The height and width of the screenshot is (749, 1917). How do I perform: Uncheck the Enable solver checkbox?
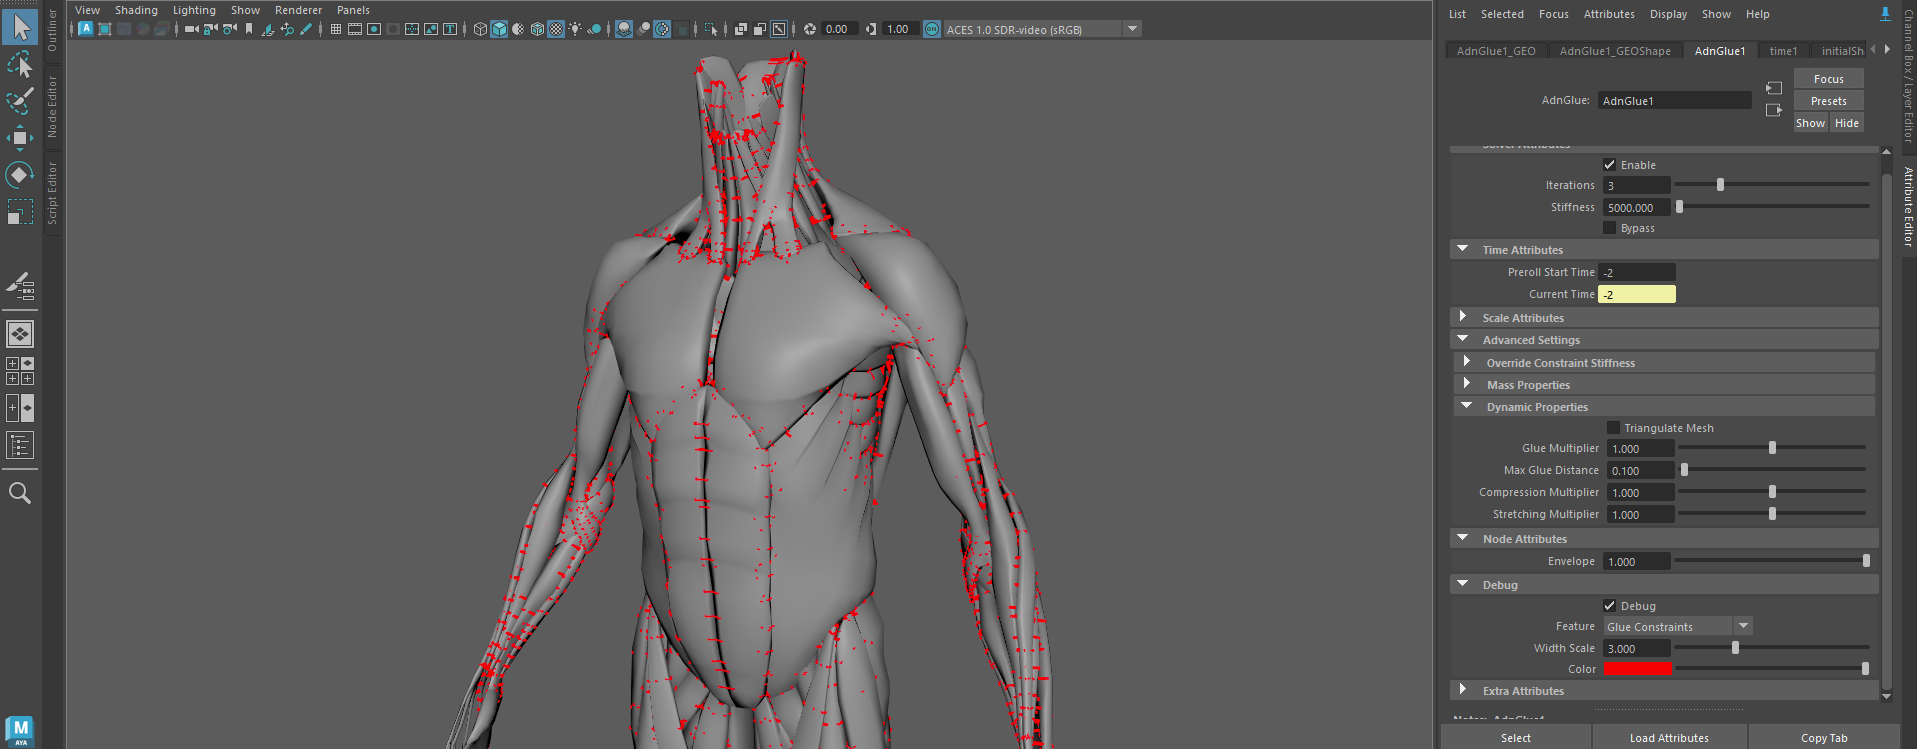1609,165
